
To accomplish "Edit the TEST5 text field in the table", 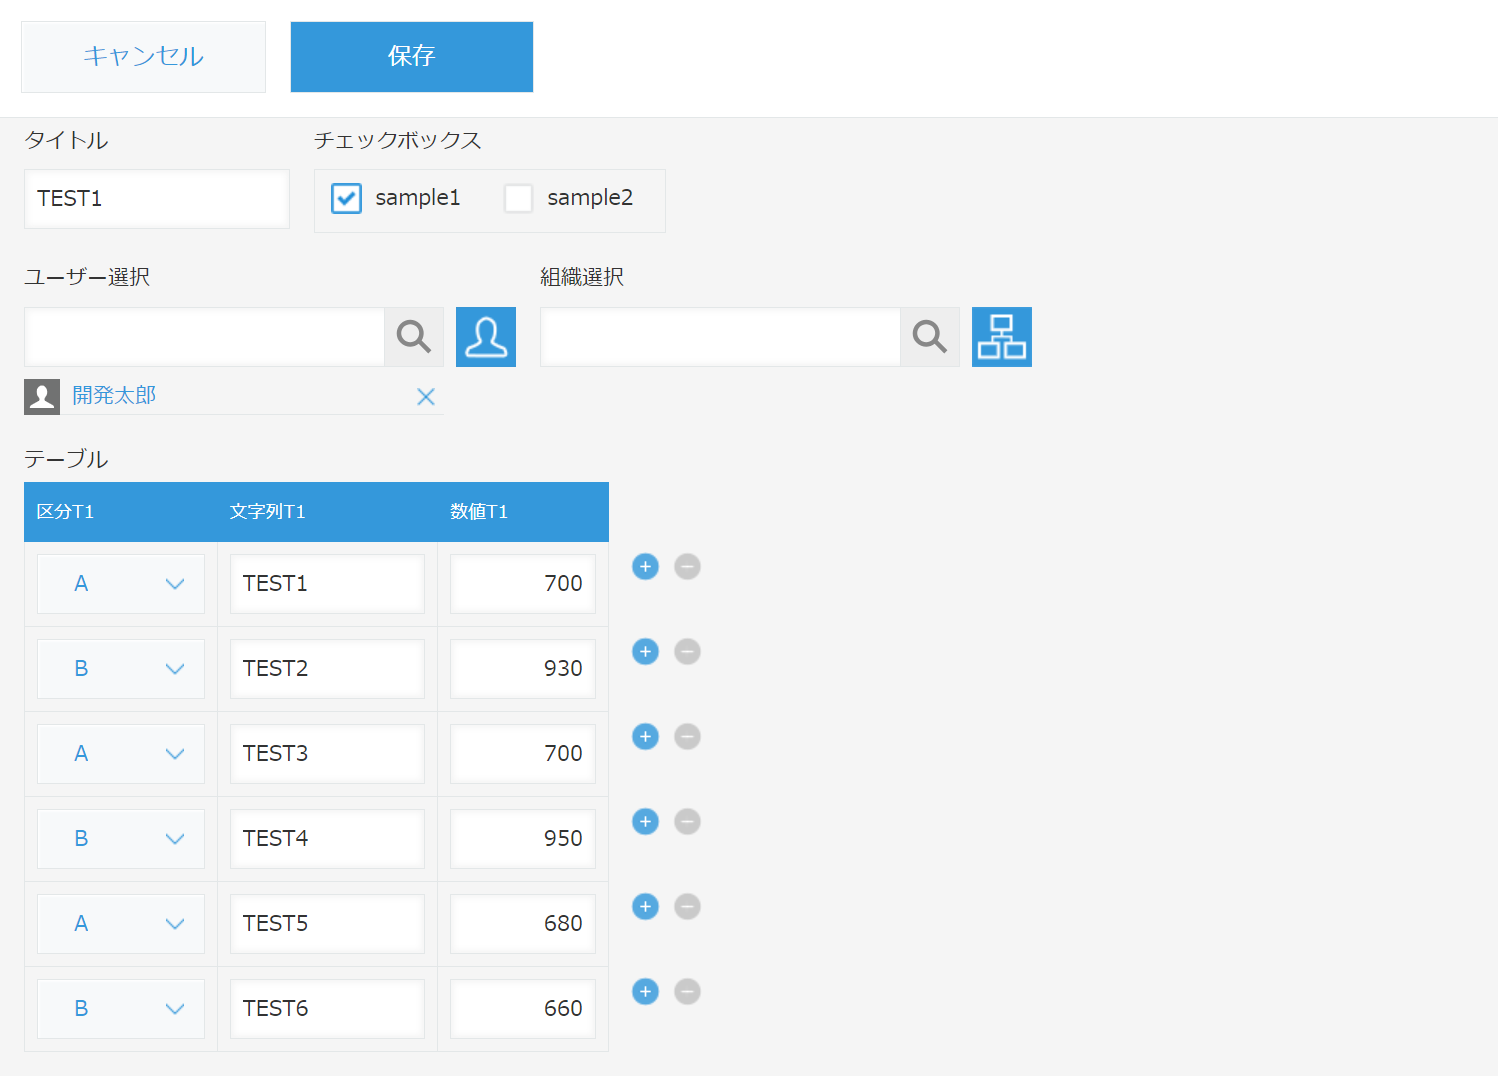I will click(327, 924).
